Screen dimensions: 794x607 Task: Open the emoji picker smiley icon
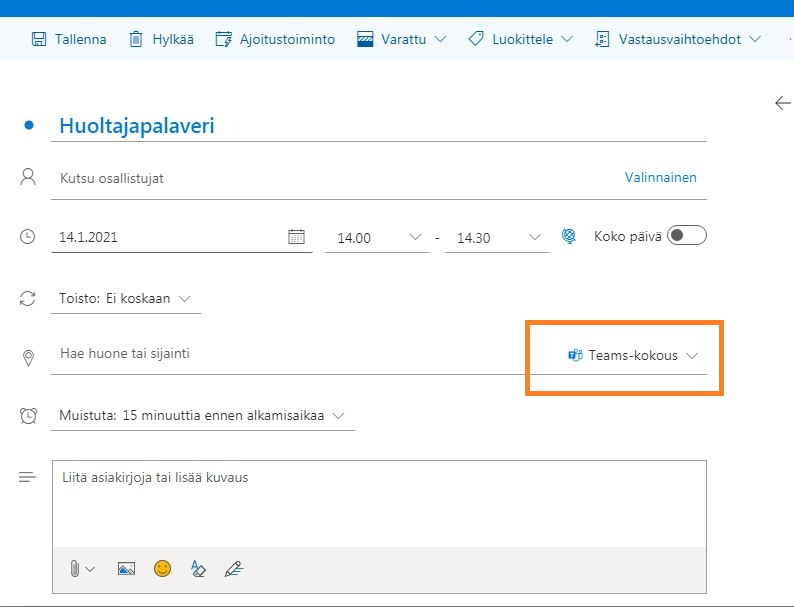pos(162,568)
